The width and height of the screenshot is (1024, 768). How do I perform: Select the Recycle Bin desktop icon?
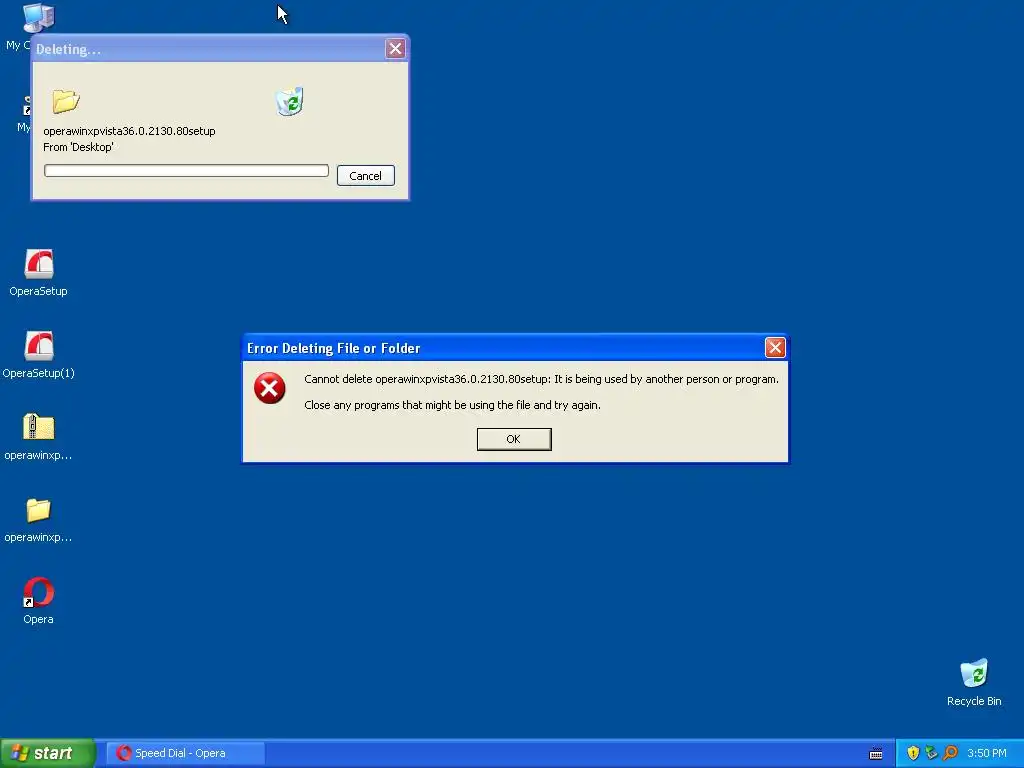974,682
